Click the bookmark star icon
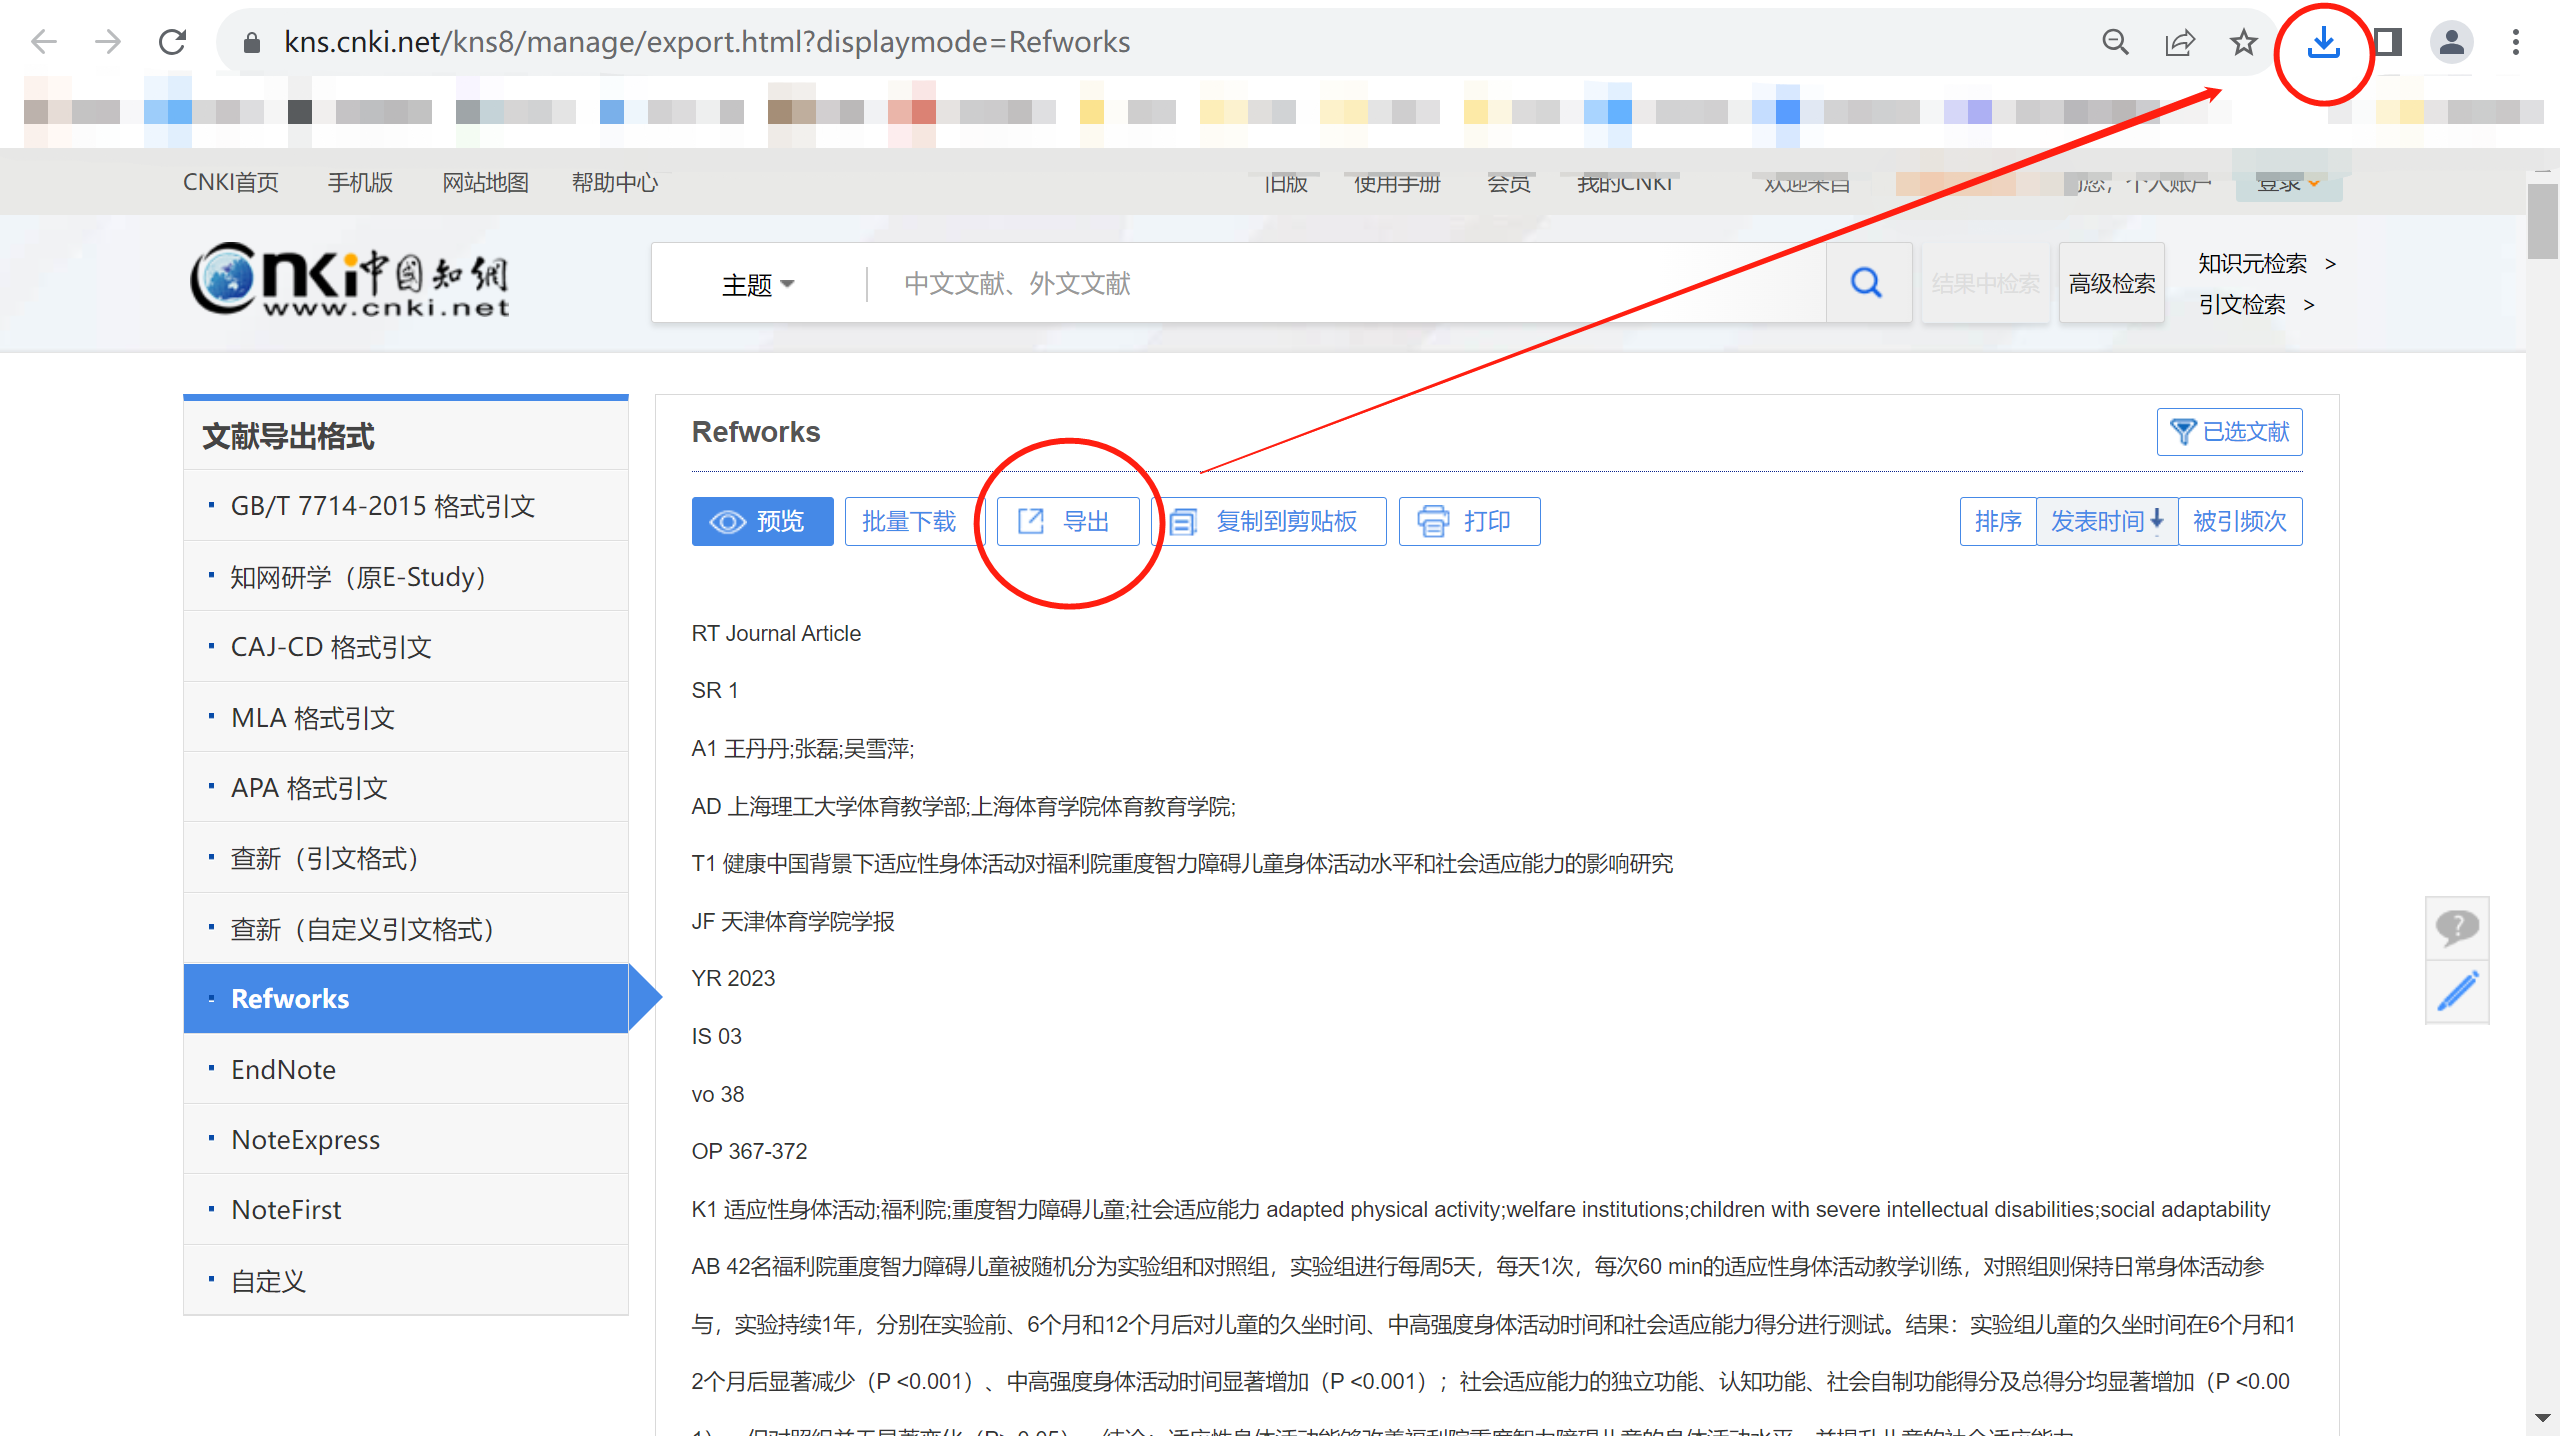 point(2243,42)
